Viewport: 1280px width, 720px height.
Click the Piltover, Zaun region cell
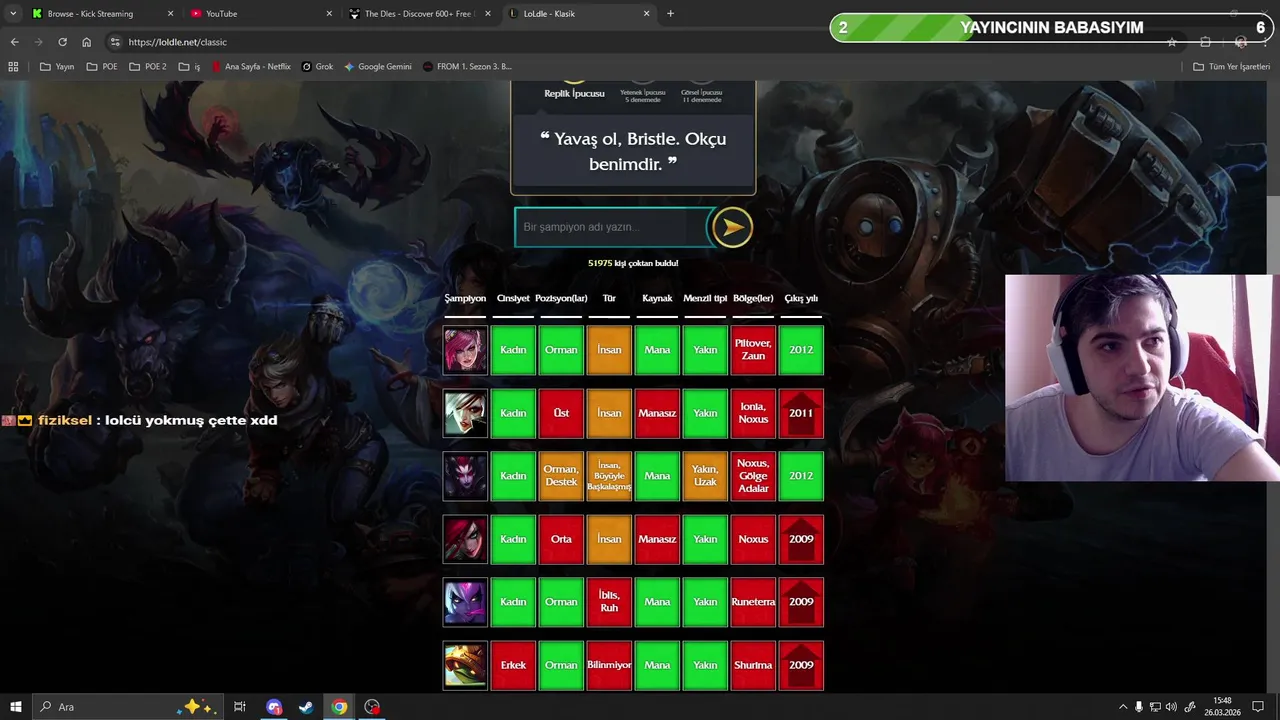(x=753, y=350)
